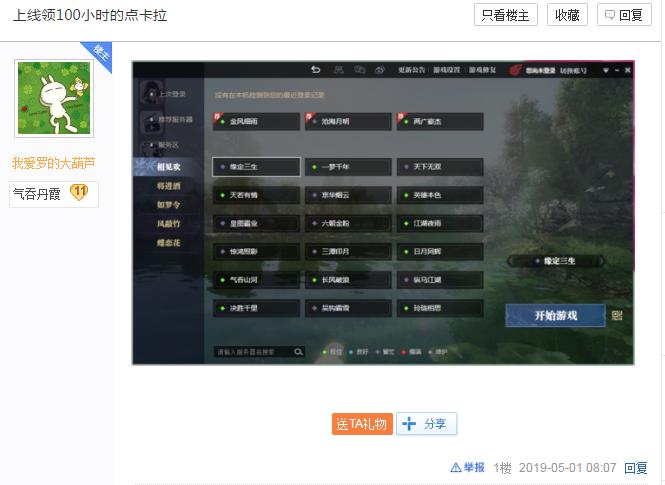Open the poster's rabbit avatar image

(54, 98)
